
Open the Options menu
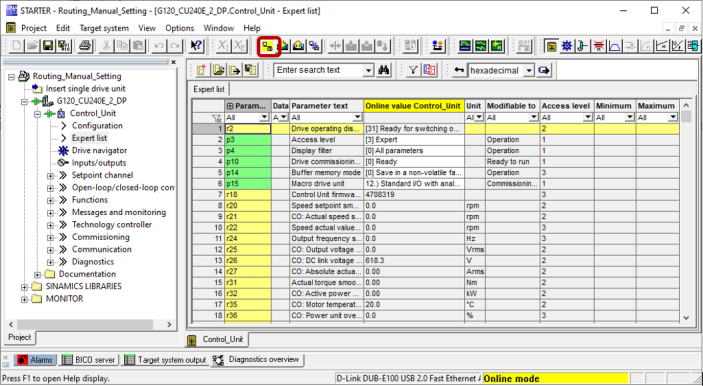coord(179,28)
